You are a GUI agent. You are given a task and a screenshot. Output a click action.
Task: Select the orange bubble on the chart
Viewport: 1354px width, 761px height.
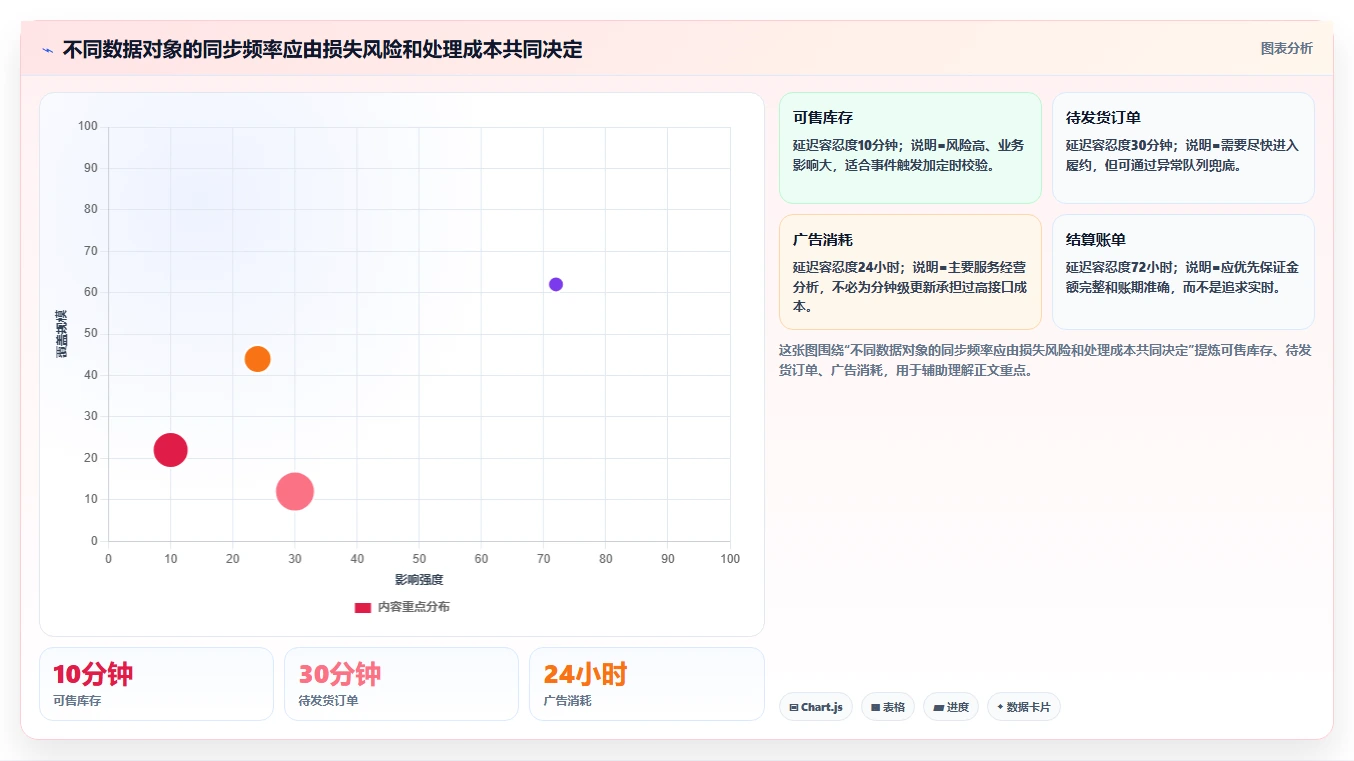pyautogui.click(x=257, y=359)
